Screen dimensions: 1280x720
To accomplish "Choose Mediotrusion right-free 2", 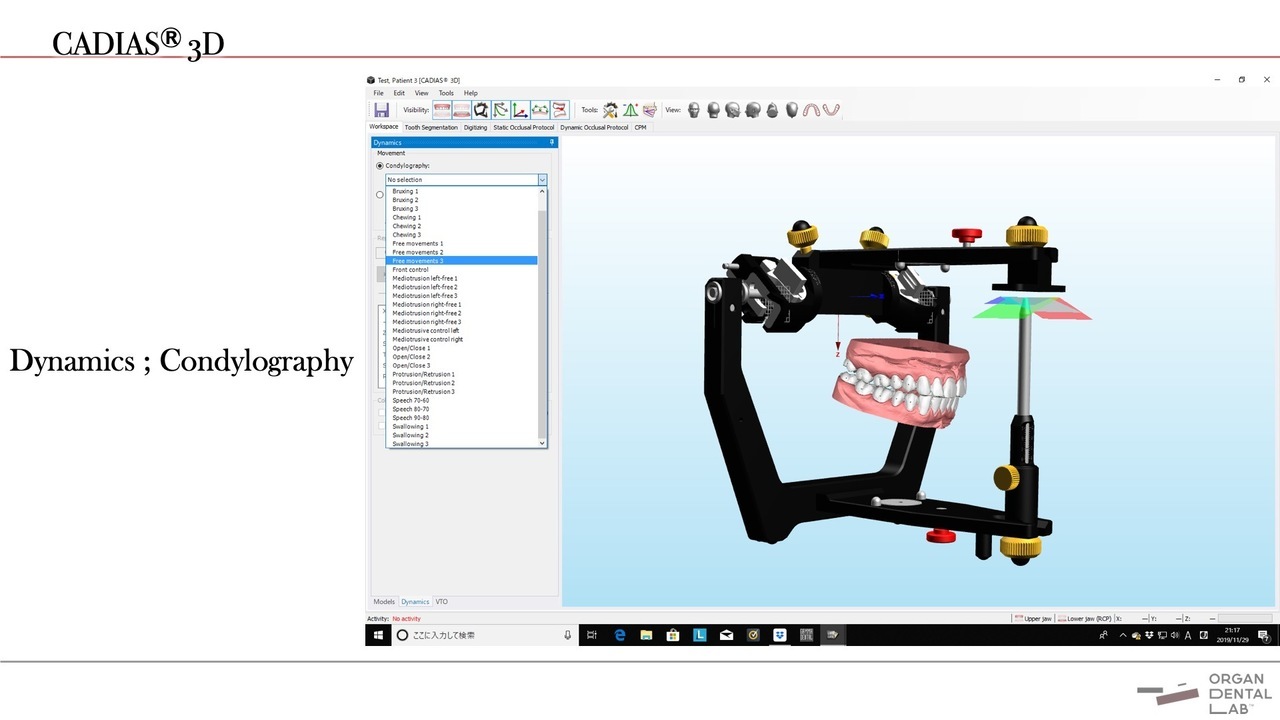I will pyautogui.click(x=462, y=313).
